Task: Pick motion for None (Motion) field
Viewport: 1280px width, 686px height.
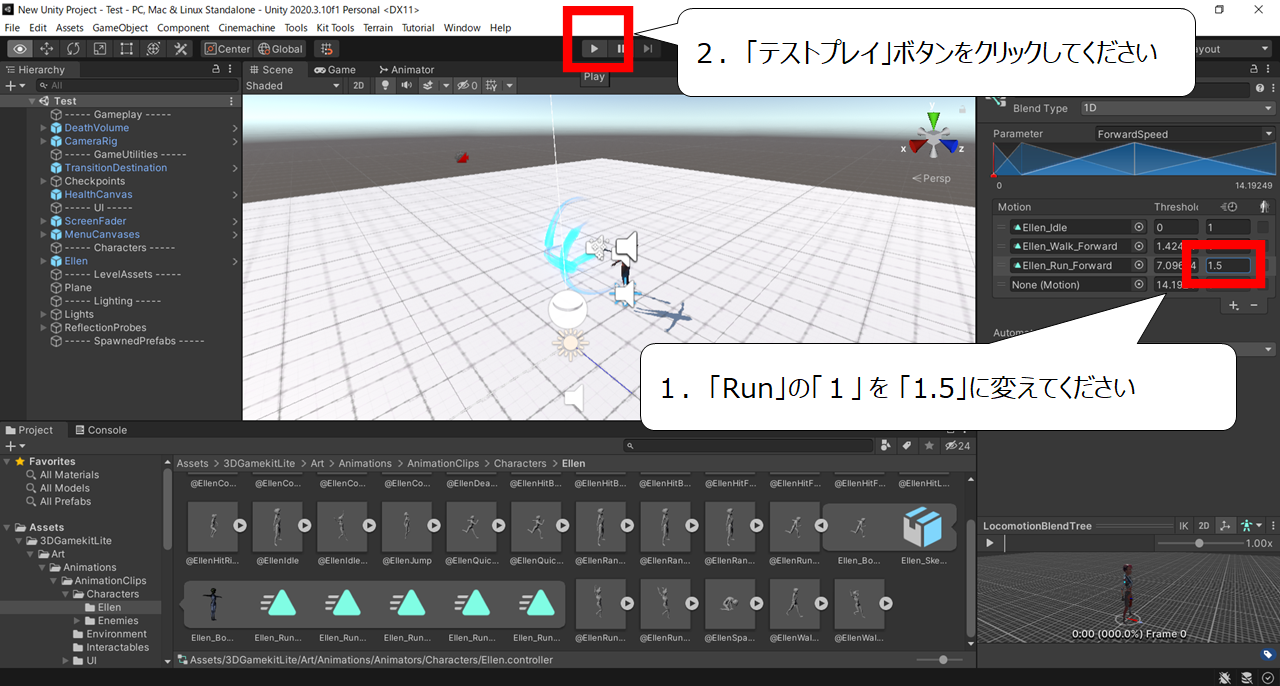Action: [x=1138, y=285]
